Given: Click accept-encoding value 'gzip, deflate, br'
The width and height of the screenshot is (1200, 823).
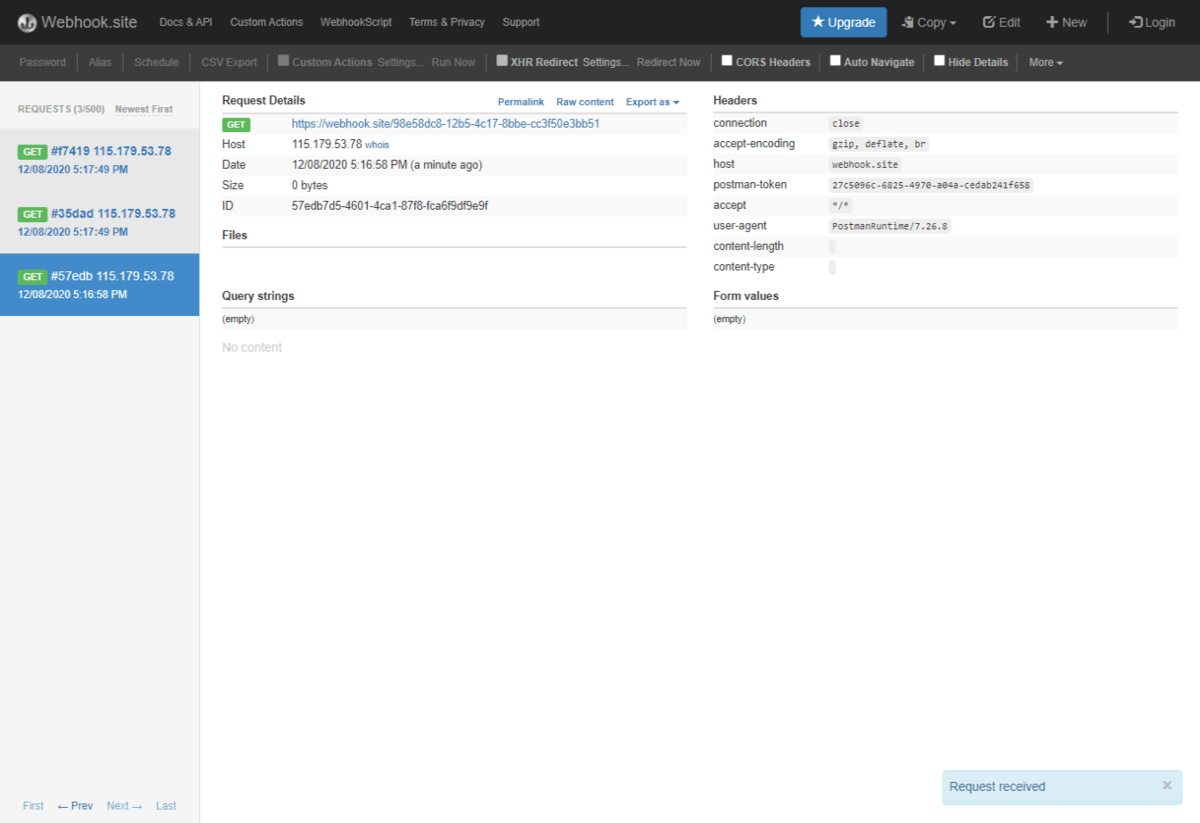Looking at the screenshot, I should pos(880,144).
